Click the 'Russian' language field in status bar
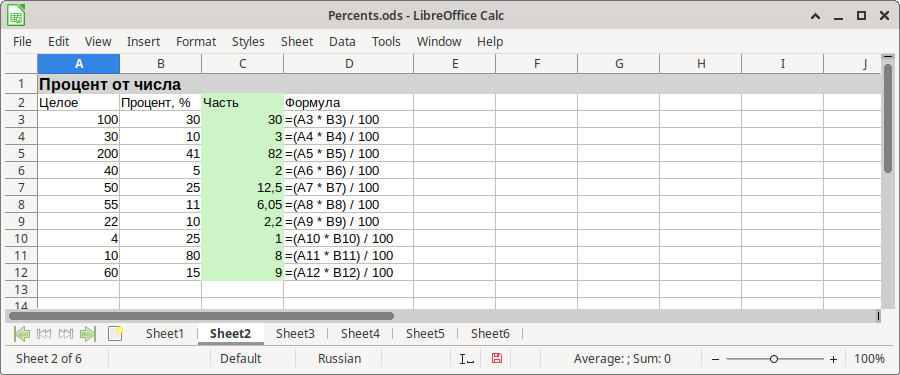 [339, 359]
